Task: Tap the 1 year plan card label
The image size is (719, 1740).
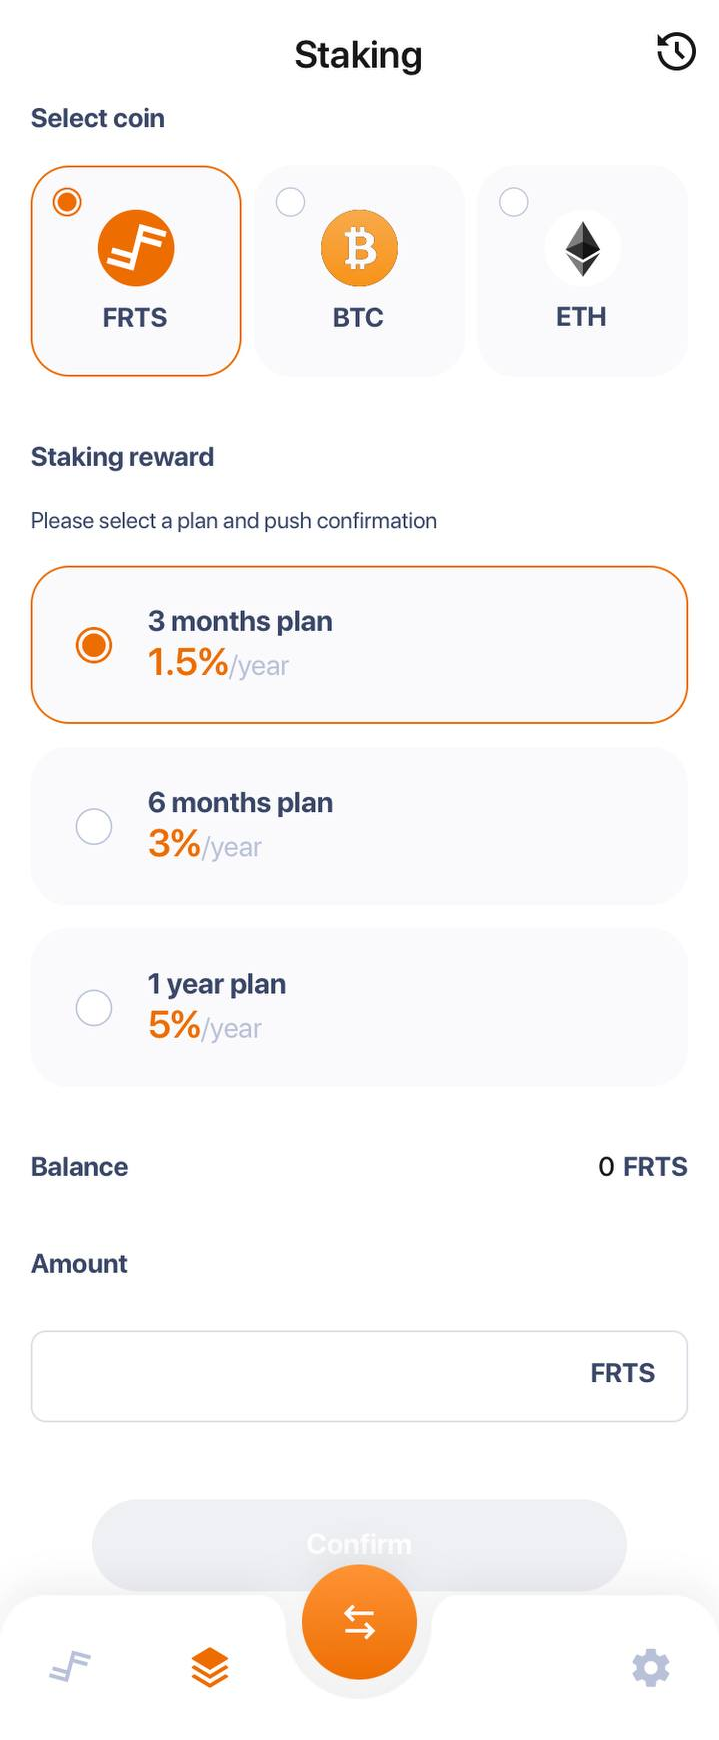Action: point(217,984)
